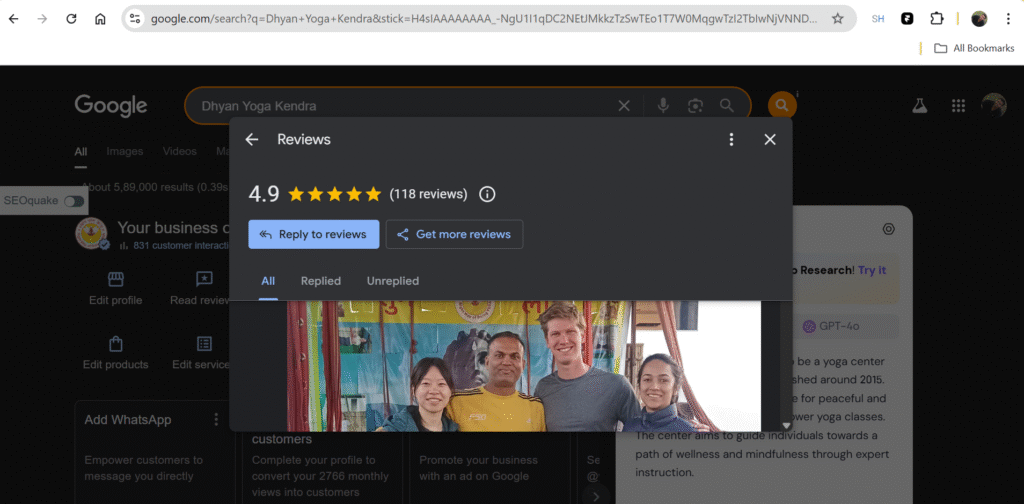Switch to the Replied tab
This screenshot has width=1024, height=504.
click(321, 281)
